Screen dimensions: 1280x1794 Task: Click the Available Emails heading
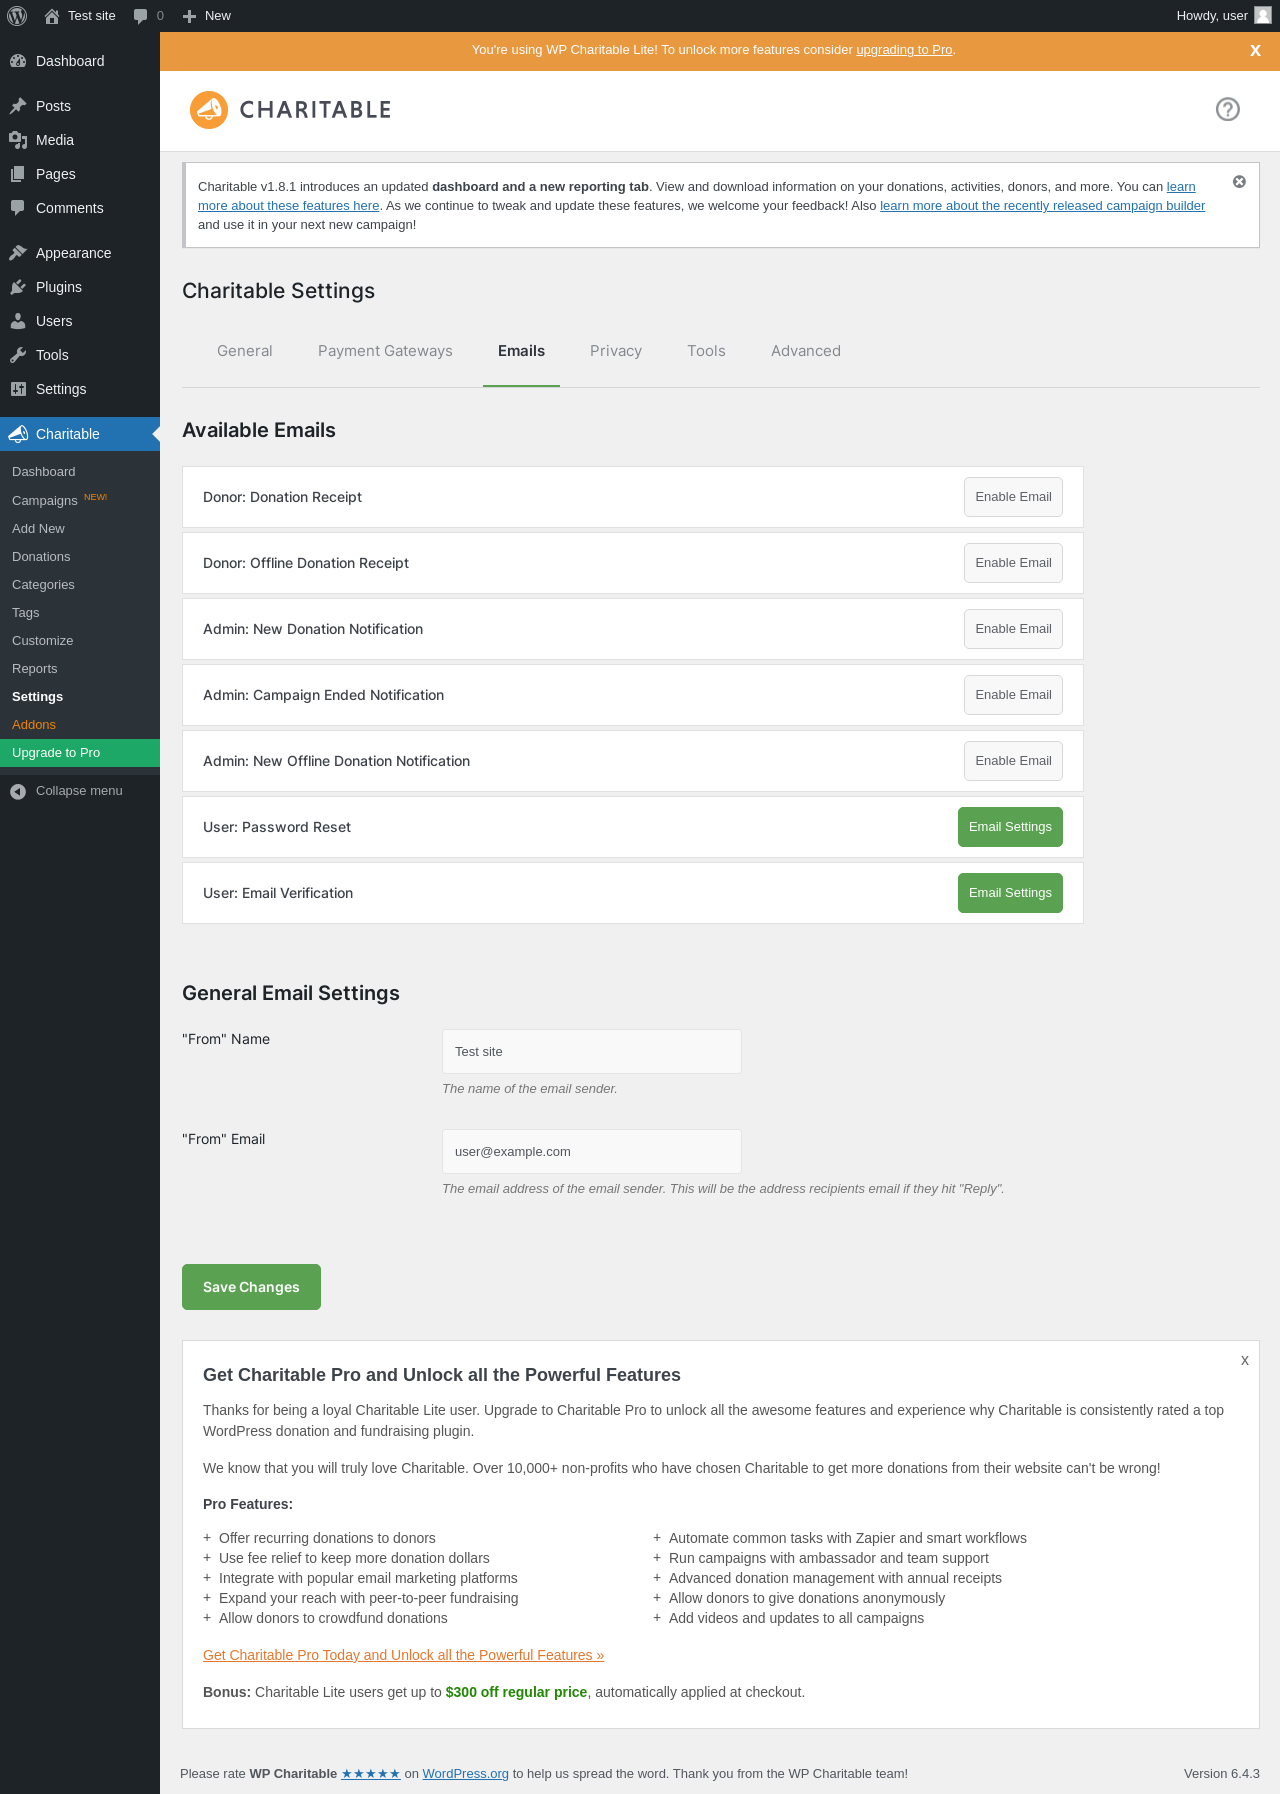pos(259,430)
